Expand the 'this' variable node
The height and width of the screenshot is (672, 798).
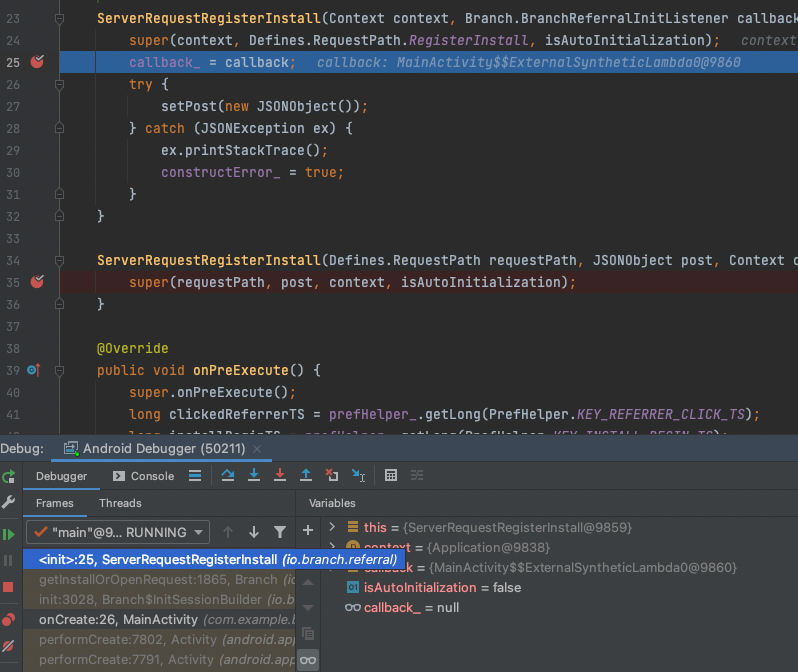click(x=332, y=527)
